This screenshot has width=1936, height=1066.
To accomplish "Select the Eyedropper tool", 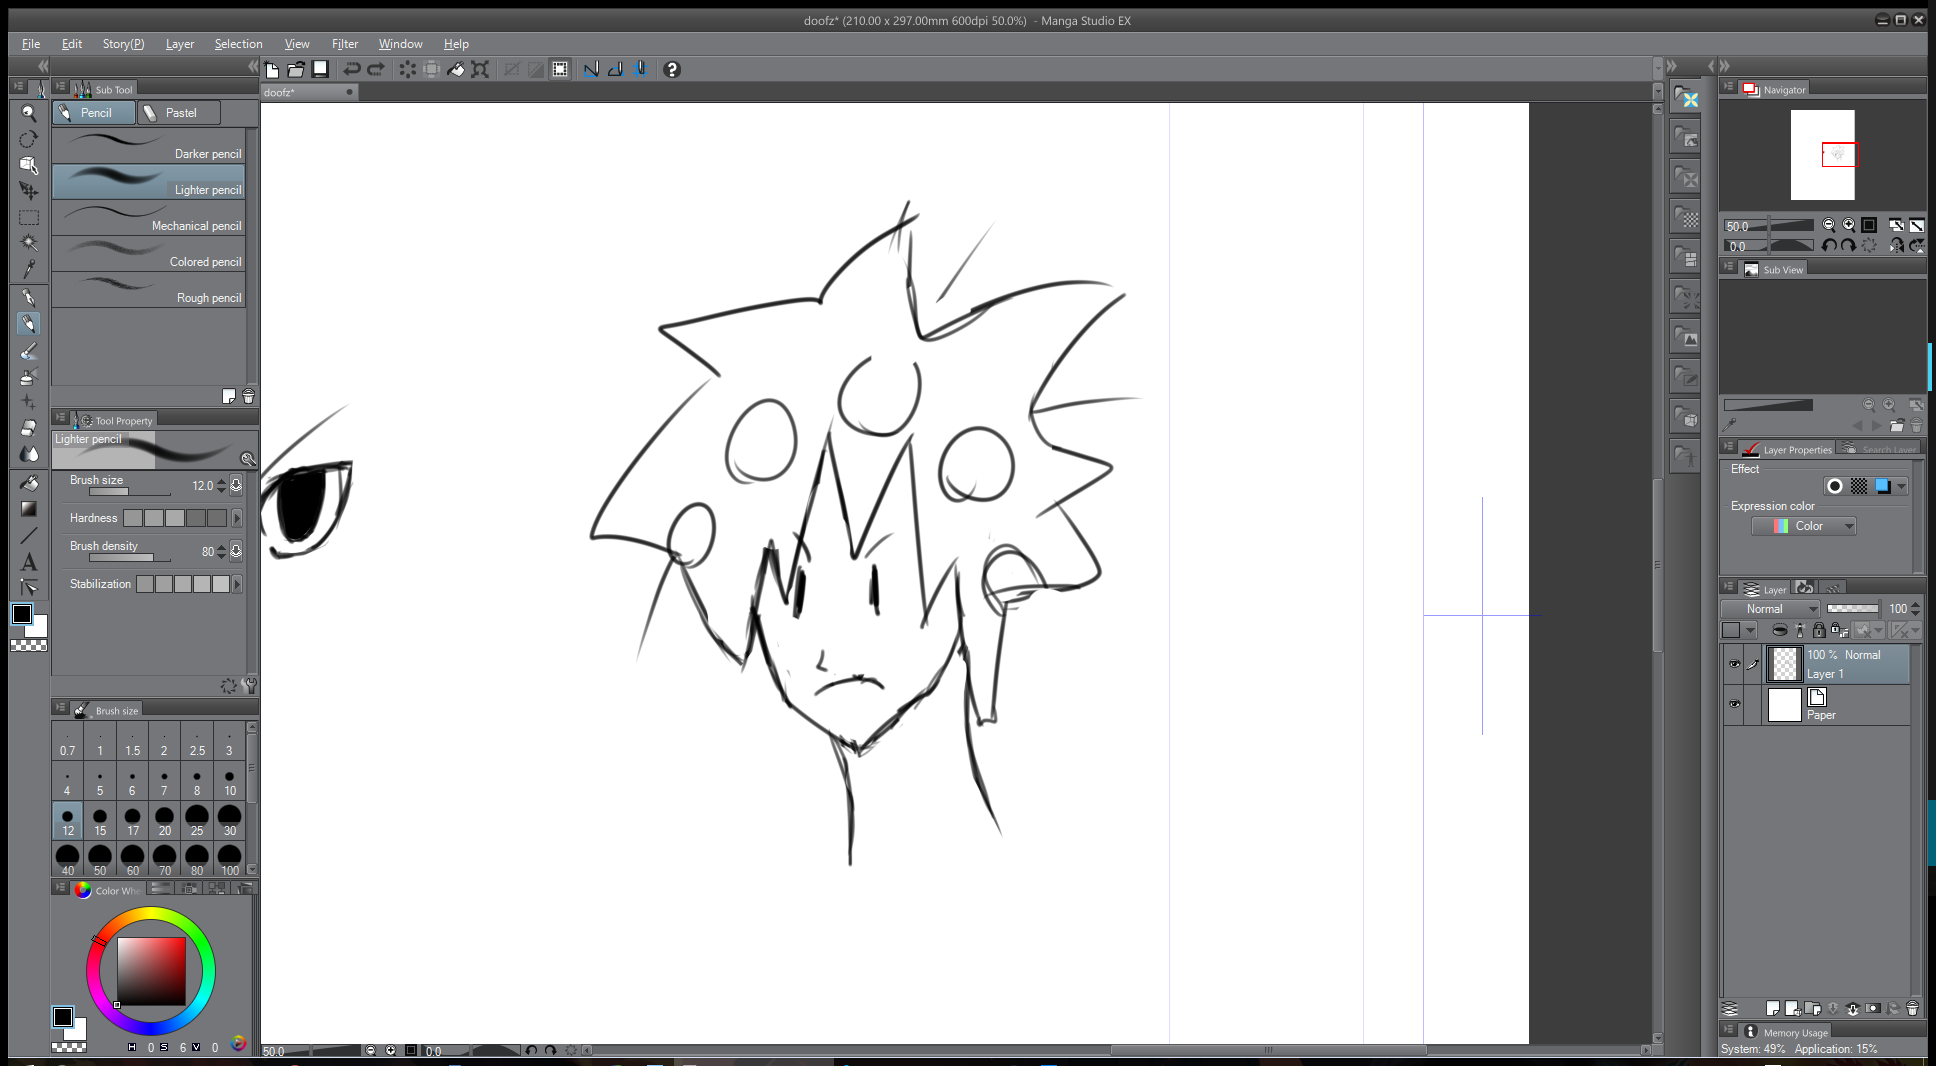I will [x=29, y=269].
